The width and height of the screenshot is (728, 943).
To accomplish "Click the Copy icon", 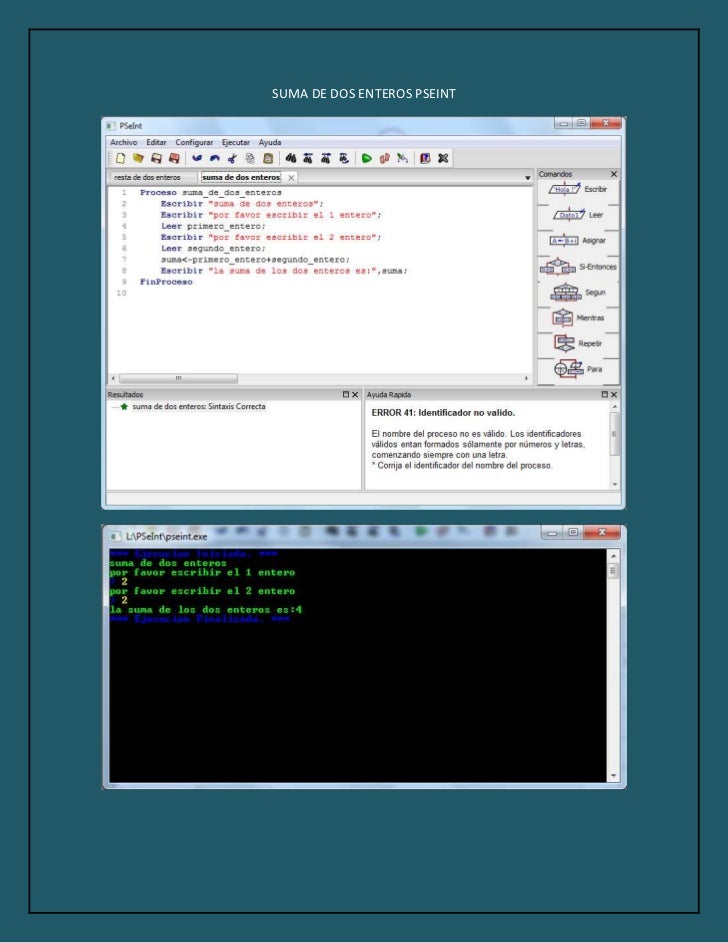I will point(250,158).
